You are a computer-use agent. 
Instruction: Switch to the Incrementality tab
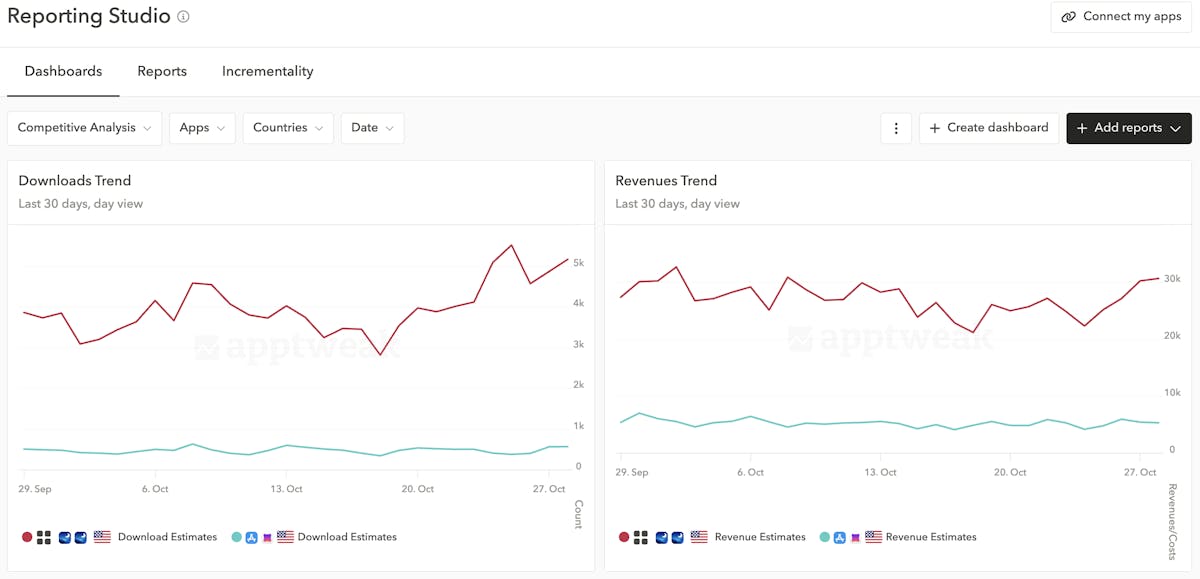pyautogui.click(x=267, y=71)
